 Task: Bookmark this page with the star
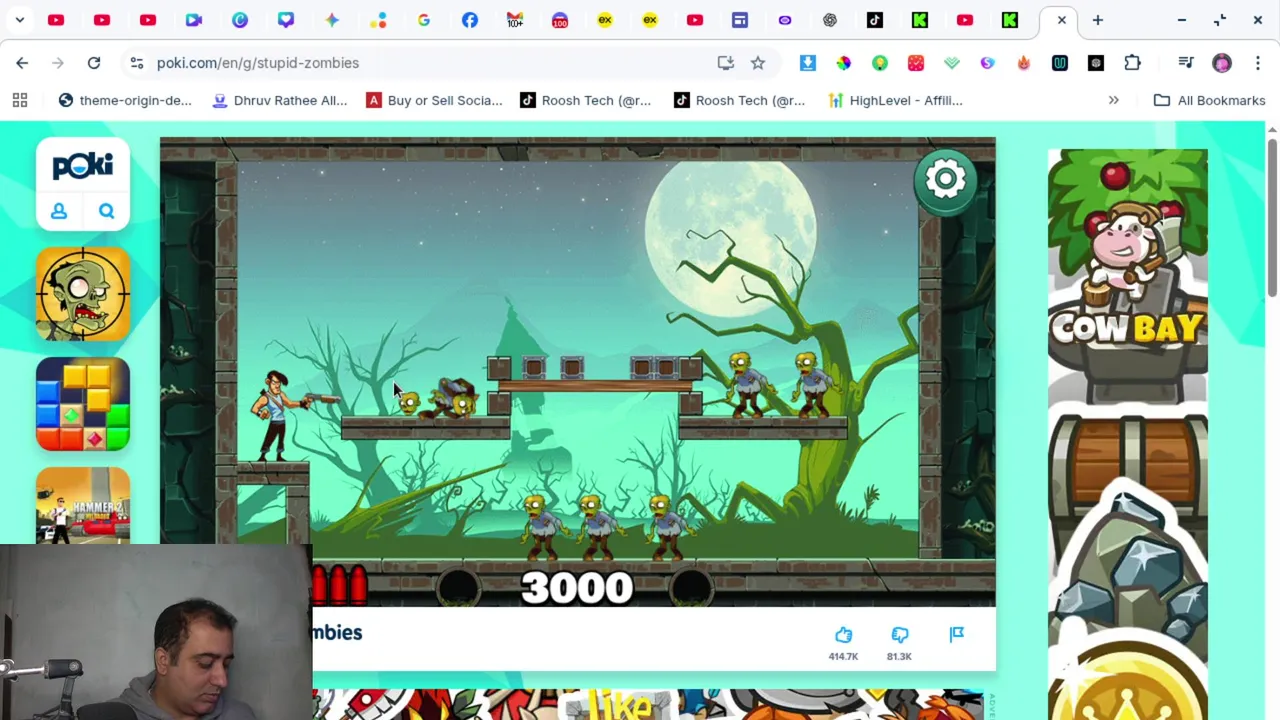[758, 63]
